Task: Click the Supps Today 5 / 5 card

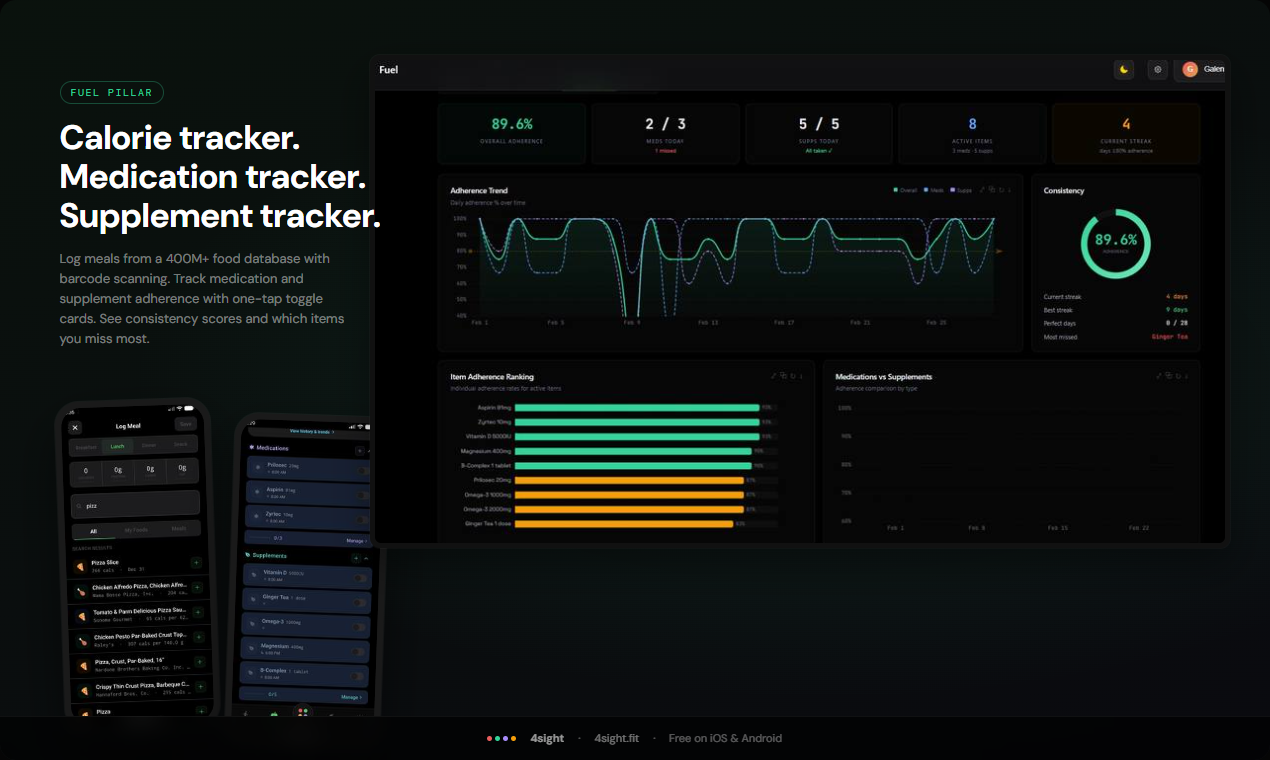Action: pyautogui.click(x=819, y=133)
